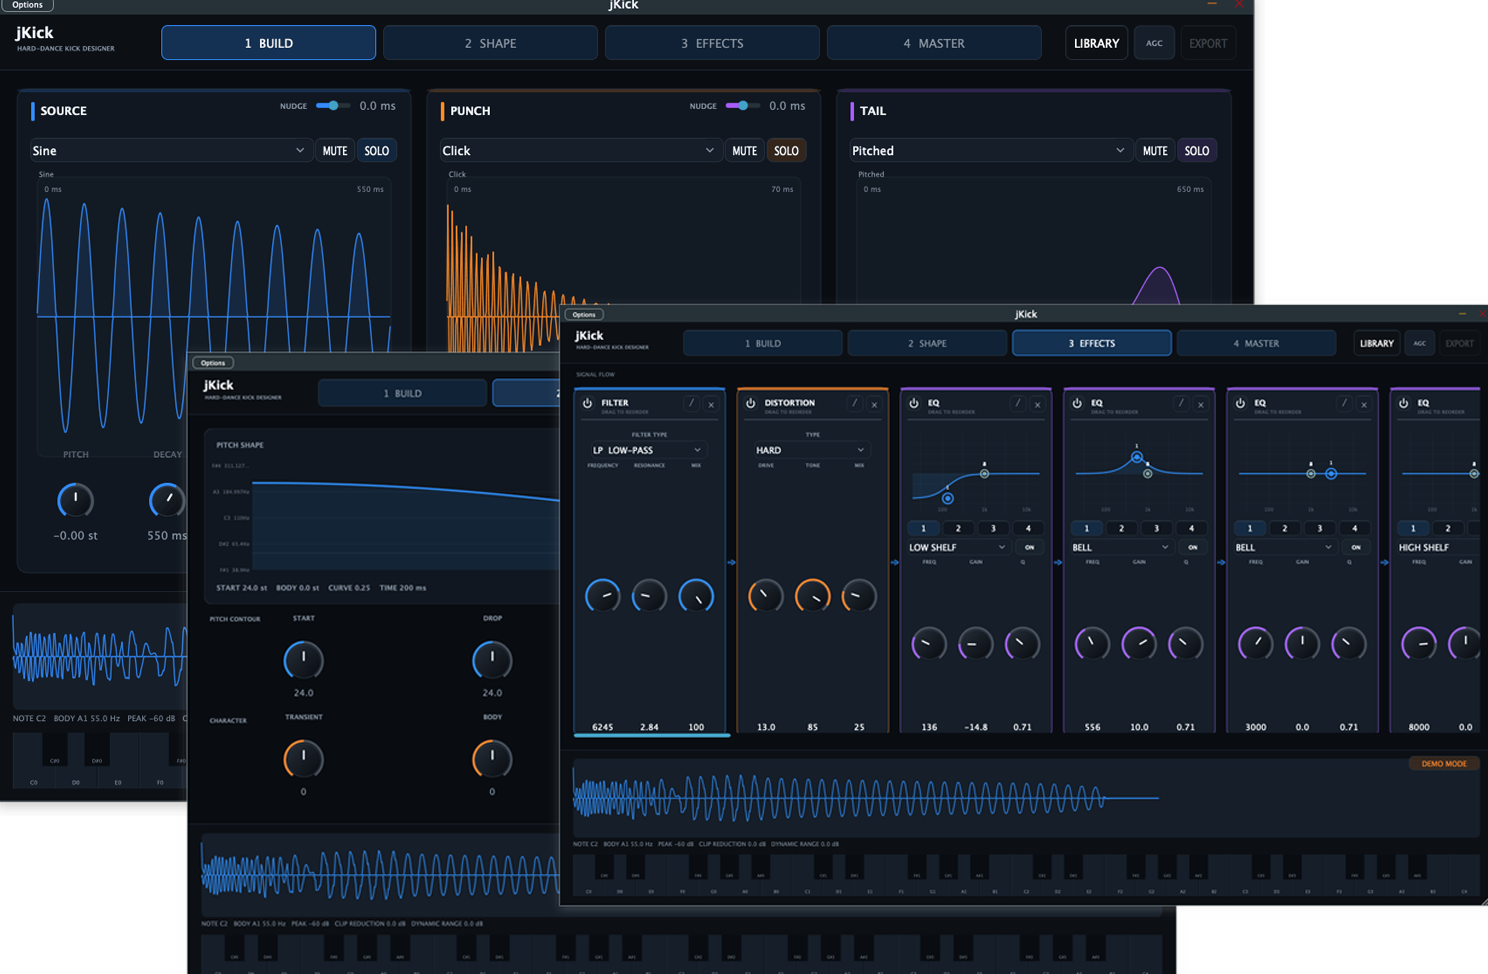
Task: Toggle power on the Bell EQ at 3000
Action: click(x=1240, y=403)
